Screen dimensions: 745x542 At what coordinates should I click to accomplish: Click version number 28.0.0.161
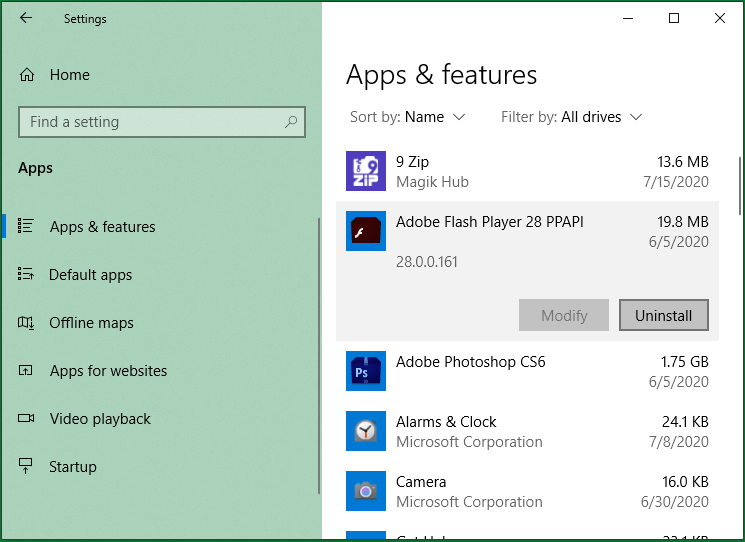pos(427,262)
